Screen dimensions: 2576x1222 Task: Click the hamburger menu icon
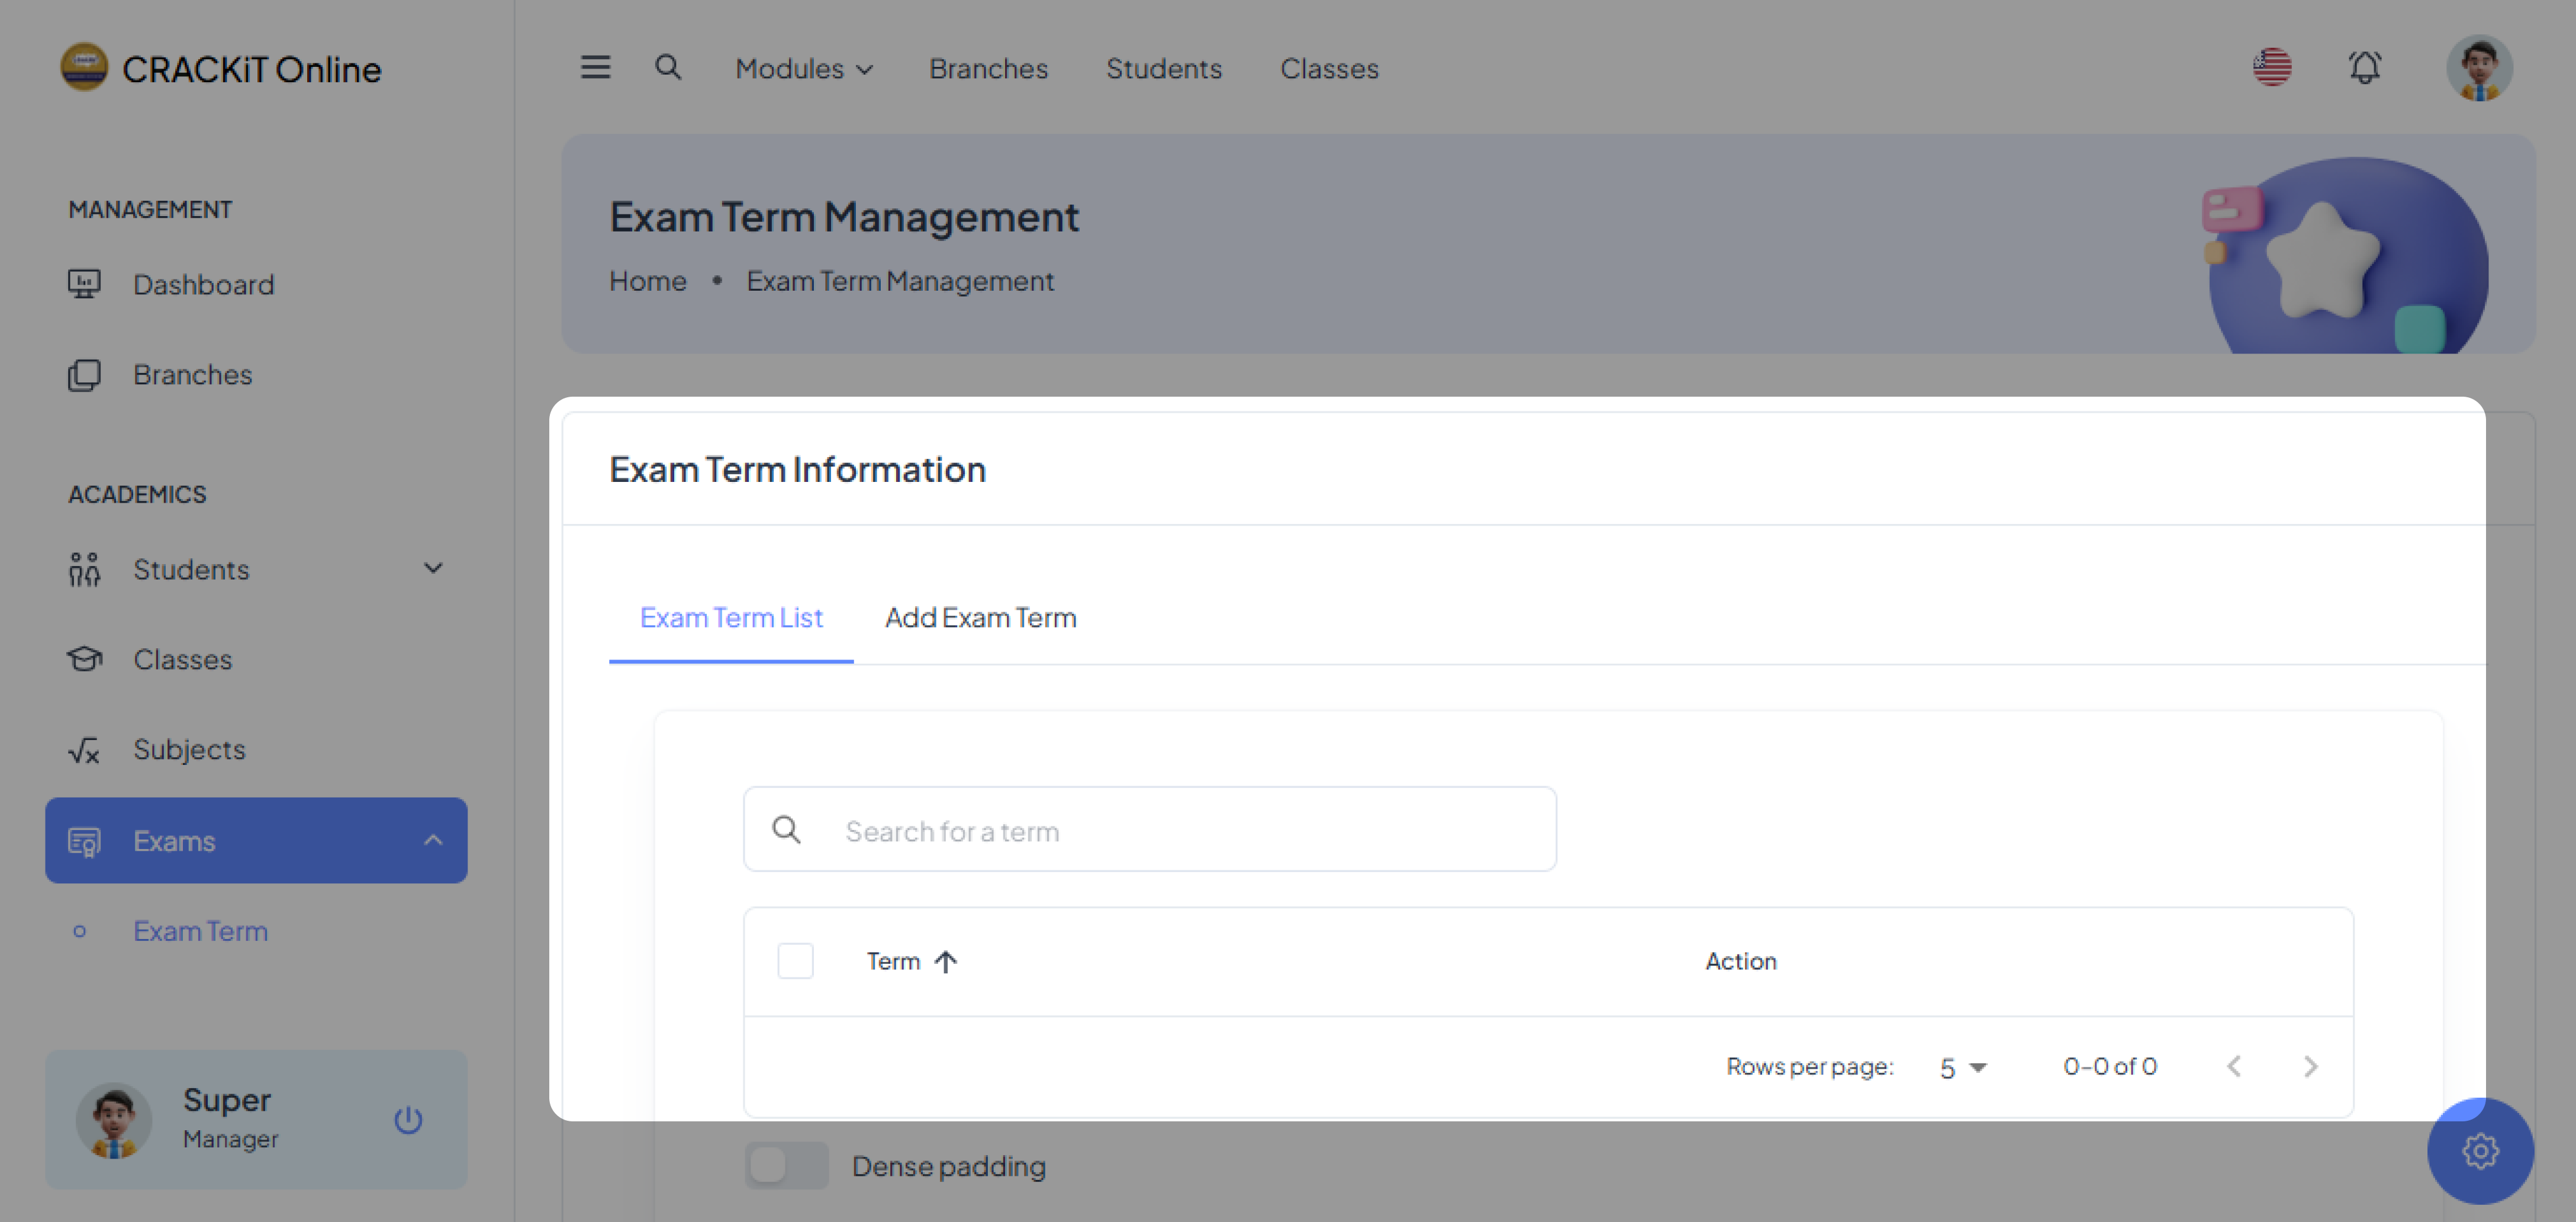coord(595,68)
